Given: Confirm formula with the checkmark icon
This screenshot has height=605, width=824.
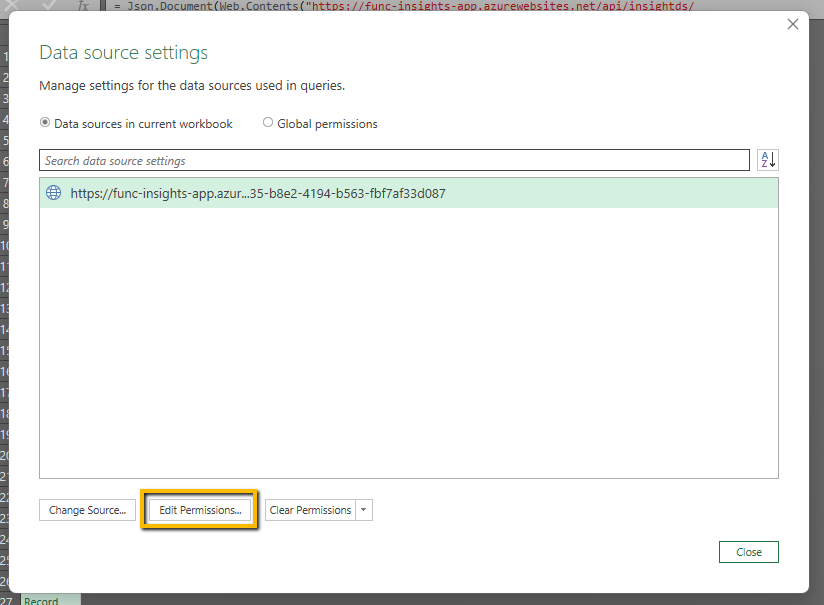Looking at the screenshot, I should [49, 5].
